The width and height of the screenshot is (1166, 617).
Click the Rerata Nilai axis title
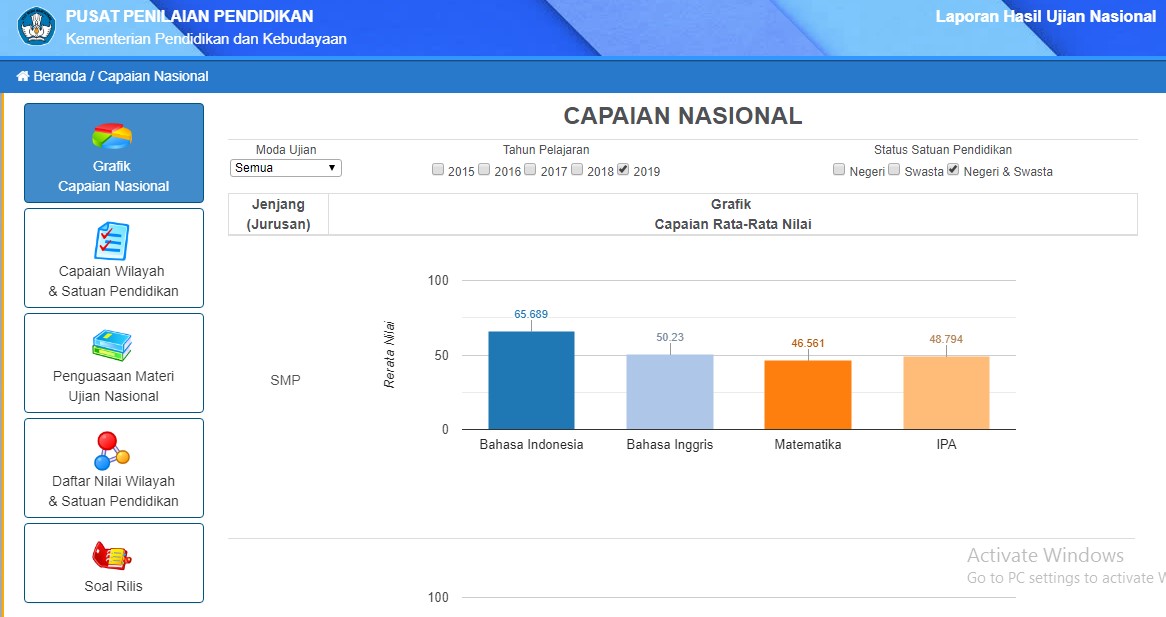click(389, 355)
